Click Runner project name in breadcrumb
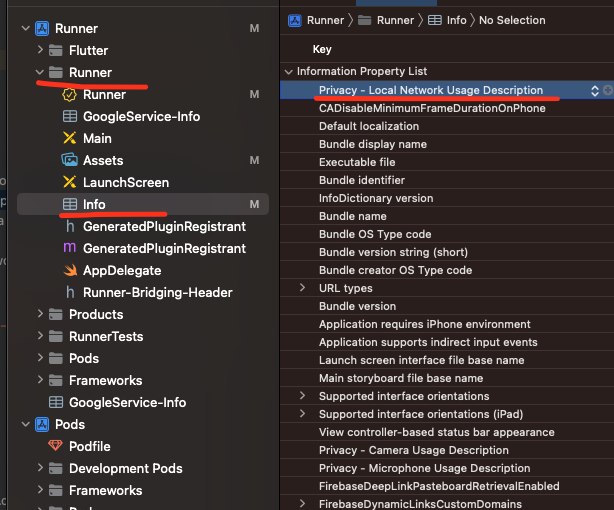The width and height of the screenshot is (614, 510). [325, 20]
